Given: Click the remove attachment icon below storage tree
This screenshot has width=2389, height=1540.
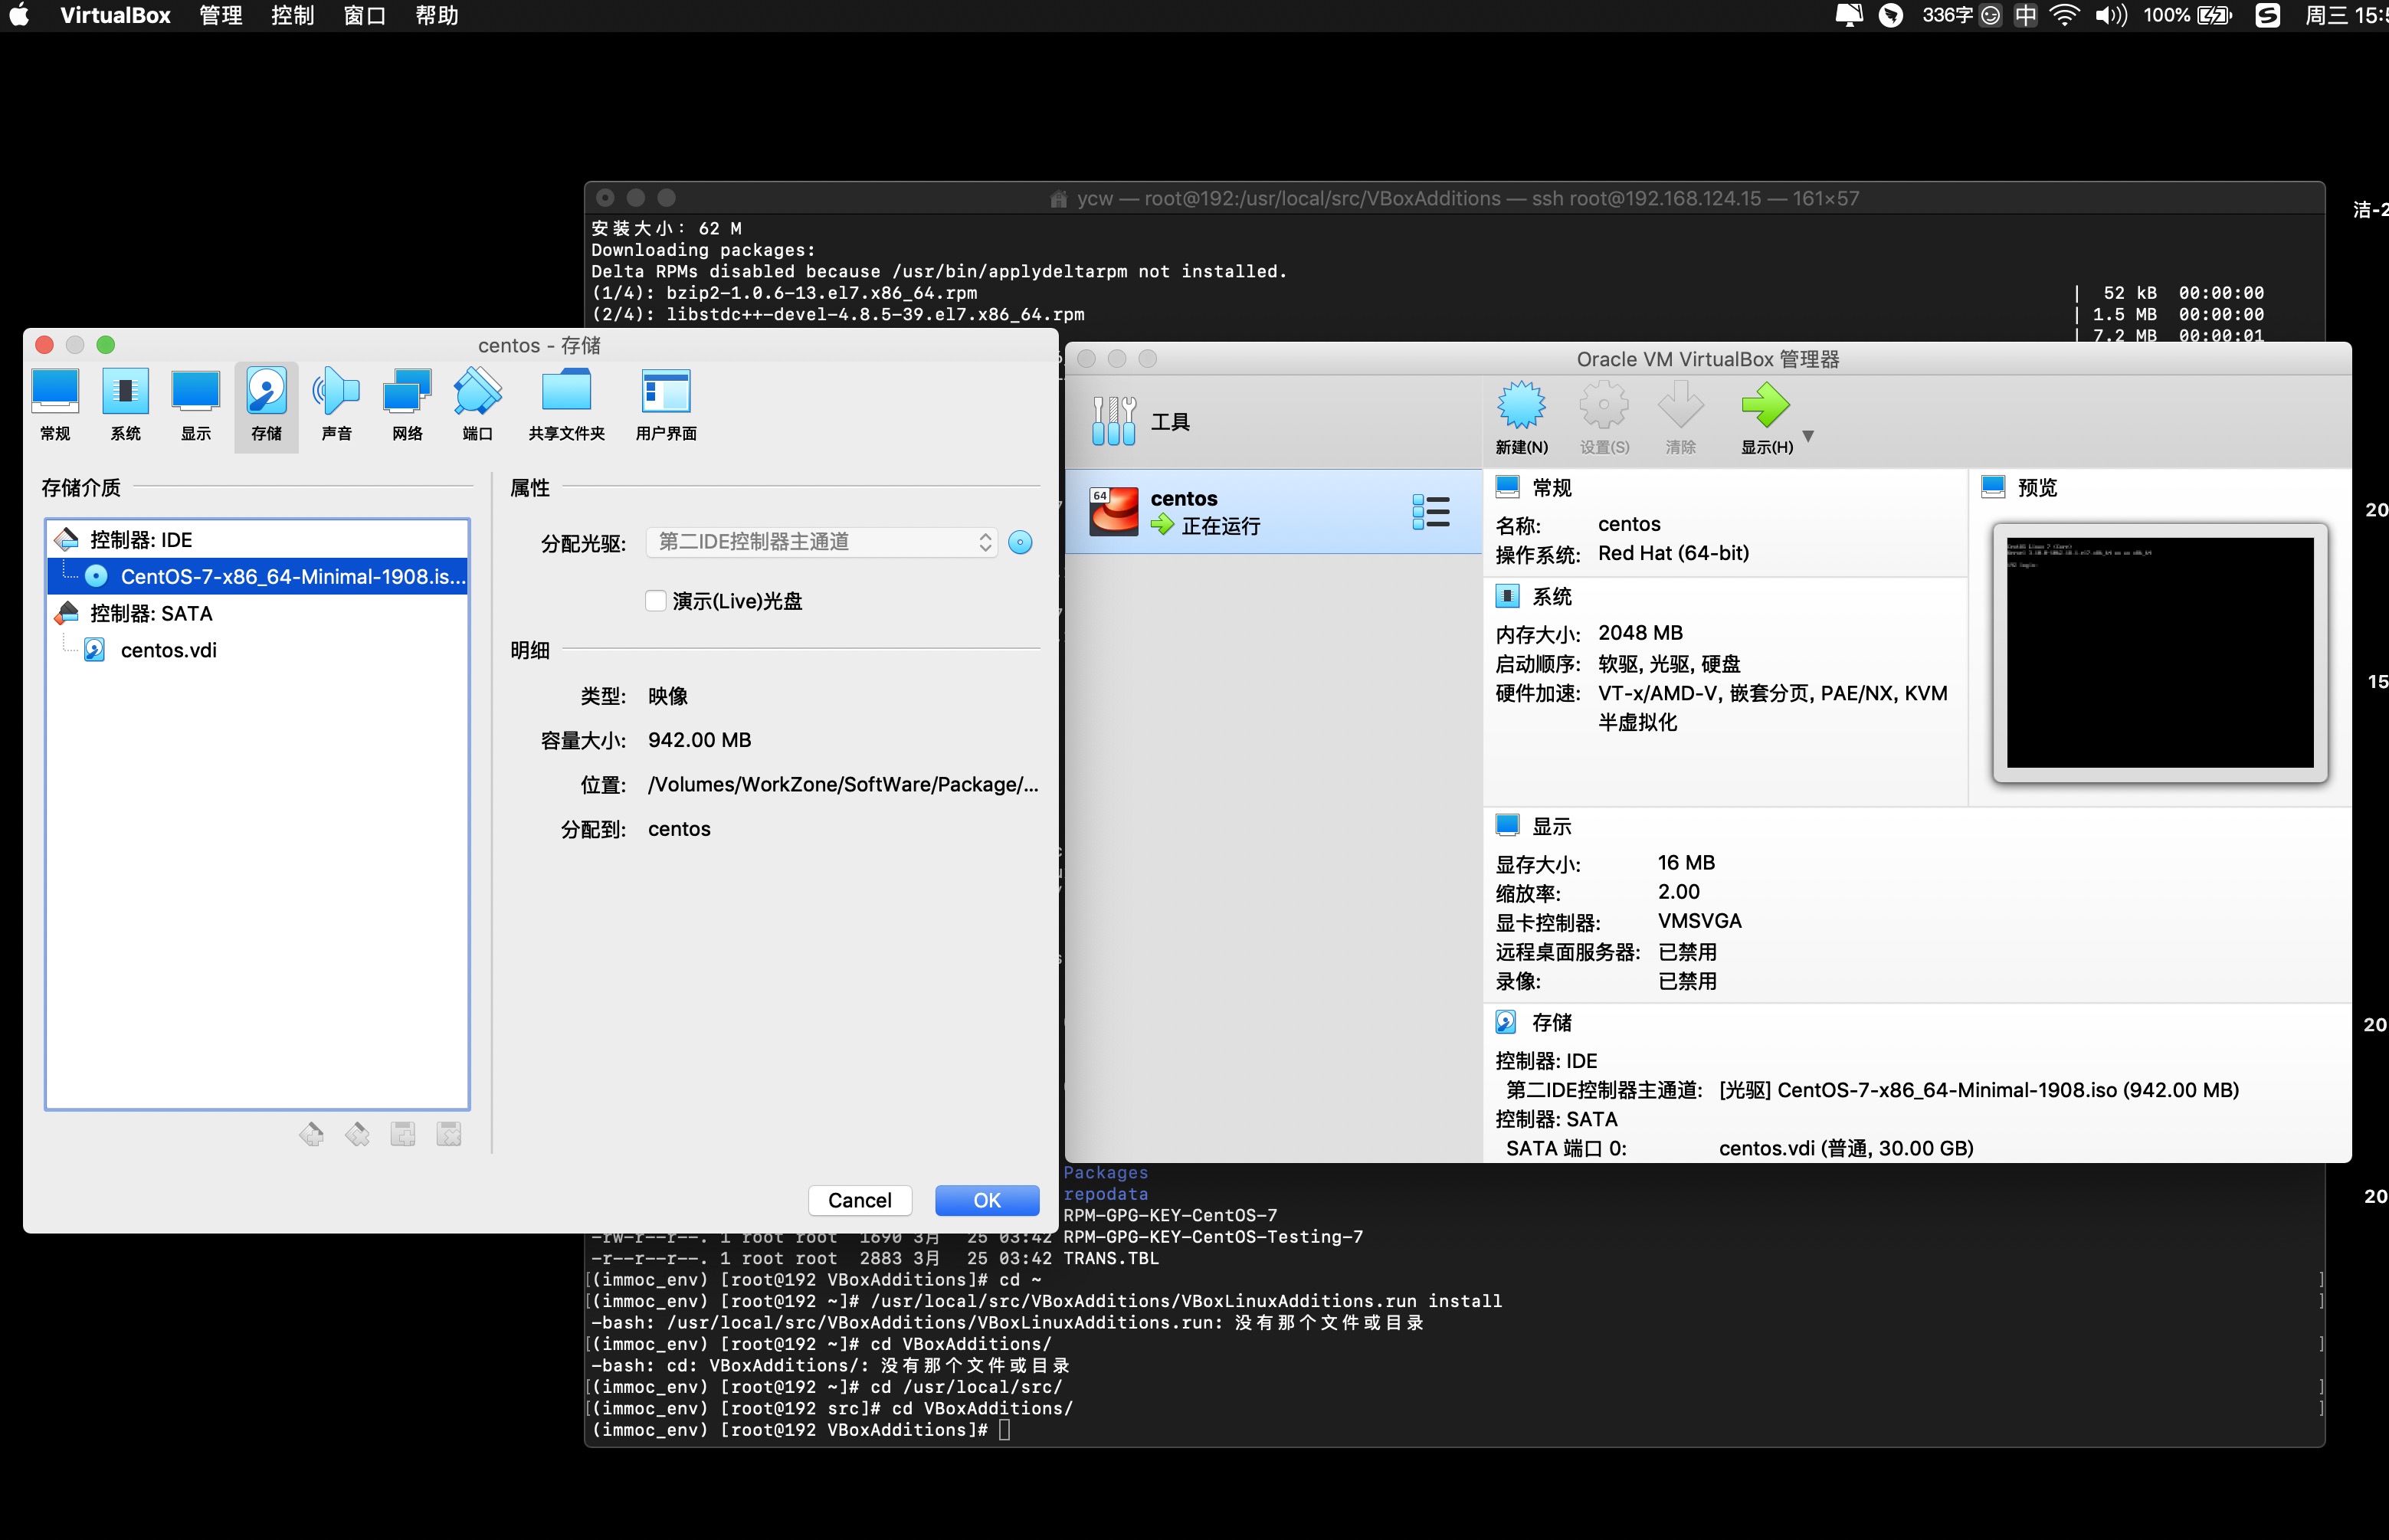Looking at the screenshot, I should click(449, 1134).
